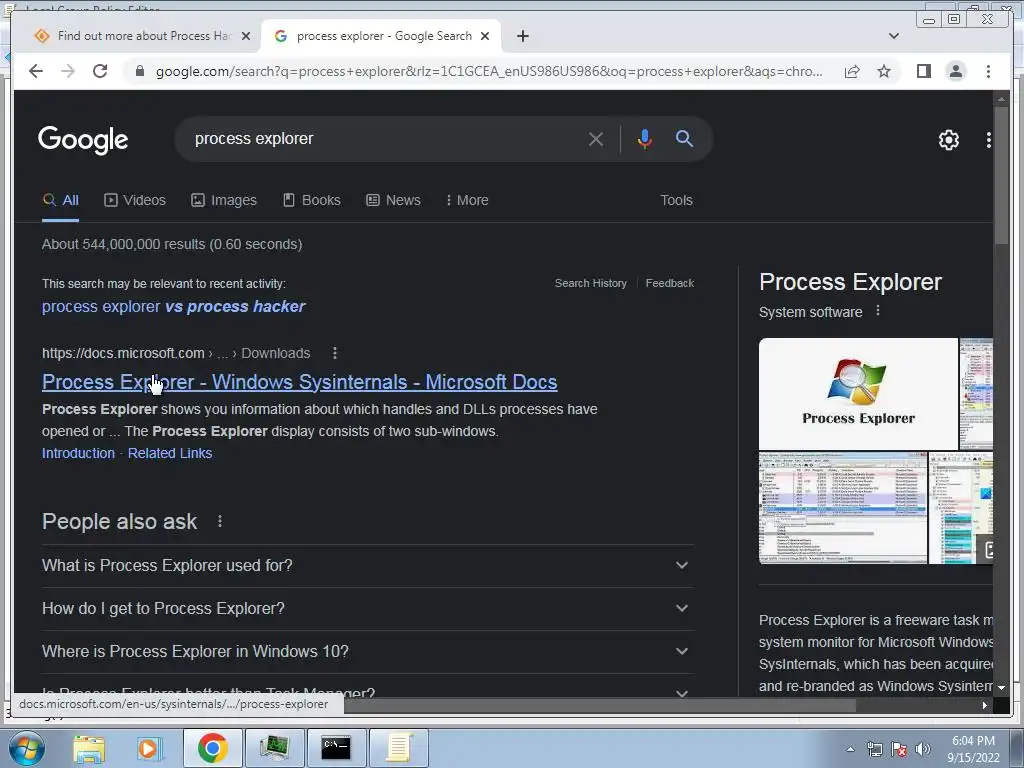This screenshot has height=768, width=1024.
Task: Click Chrome's forward arrow button
Action: click(x=68, y=71)
